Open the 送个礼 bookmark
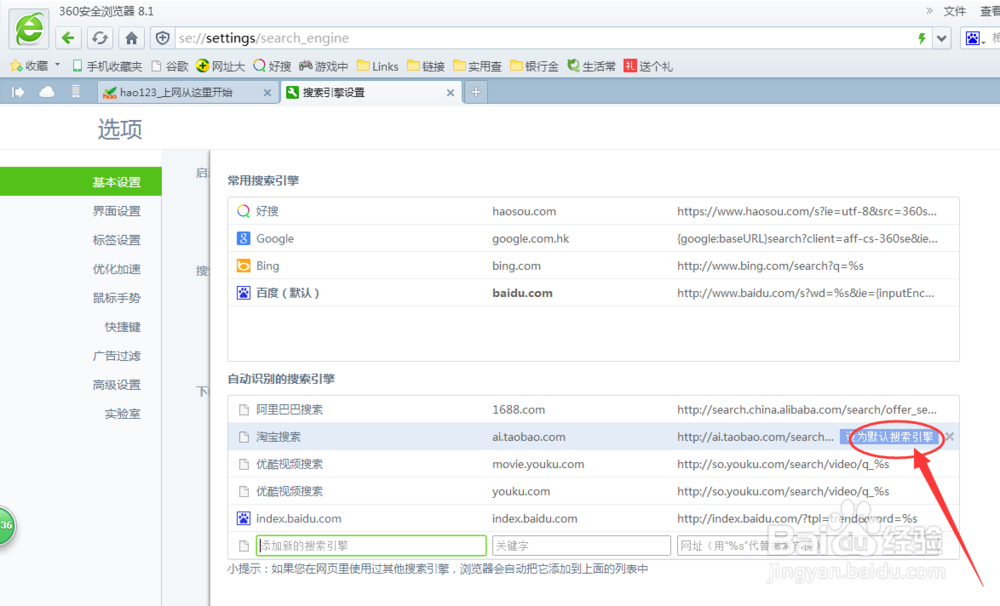Viewport: 1000px width, 606px height. [x=648, y=66]
